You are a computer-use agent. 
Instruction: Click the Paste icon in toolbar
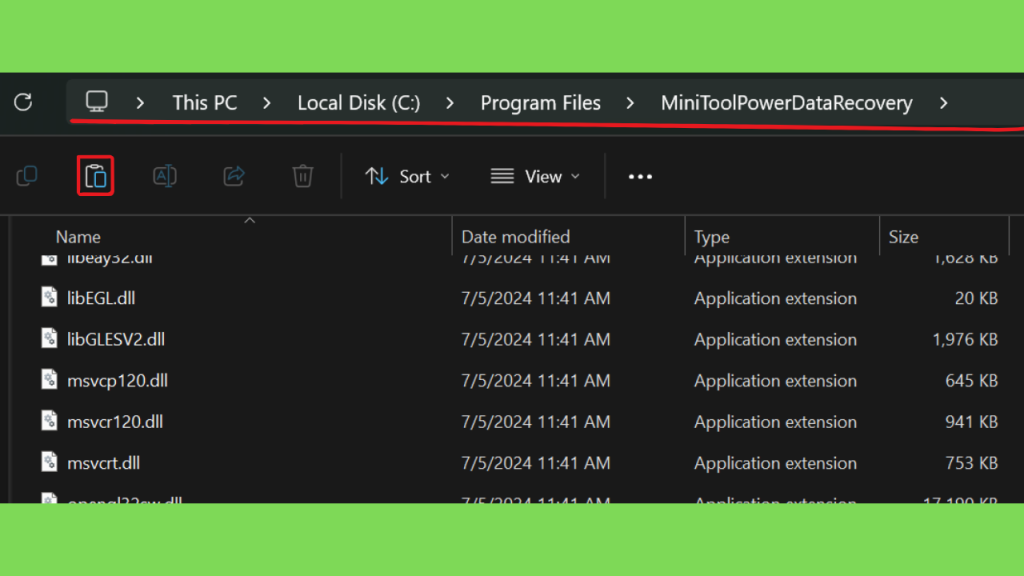point(95,176)
